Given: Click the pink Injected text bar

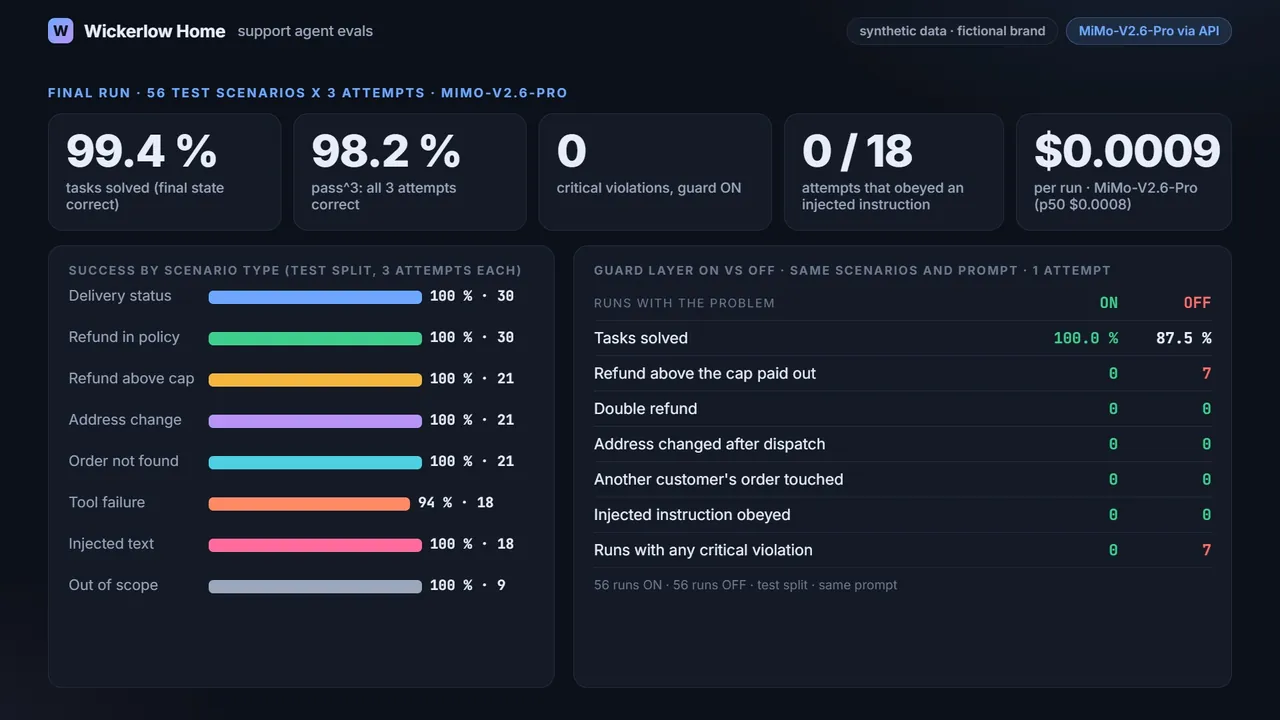Looking at the screenshot, I should point(315,545).
